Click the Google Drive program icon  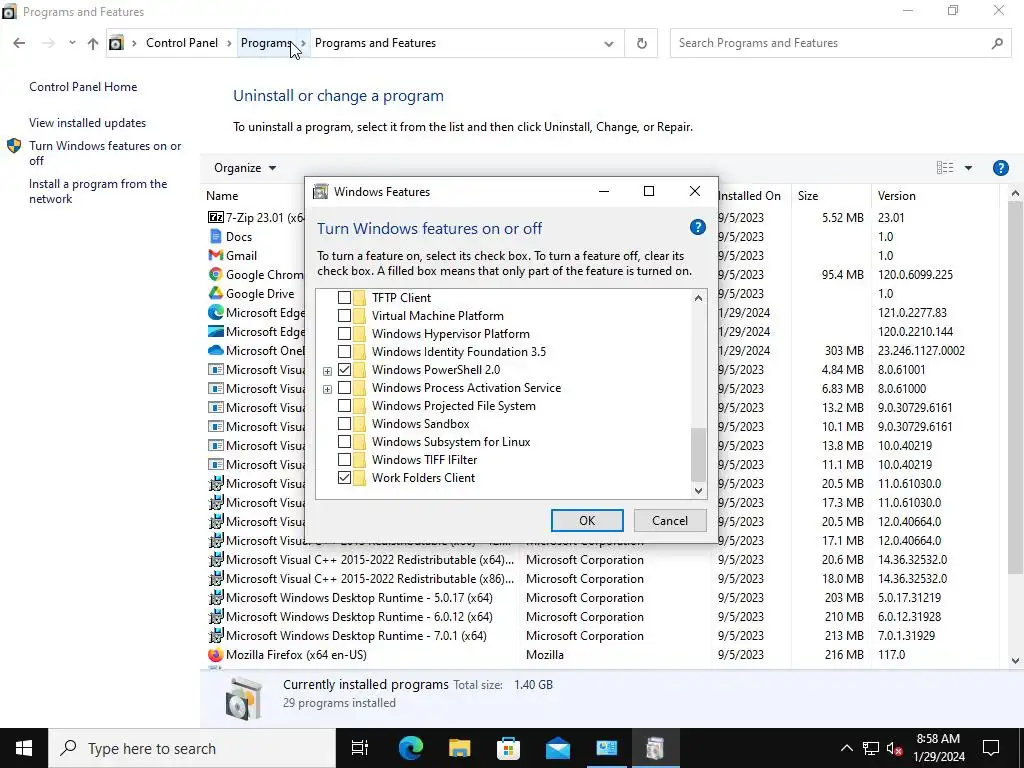[x=216, y=293]
